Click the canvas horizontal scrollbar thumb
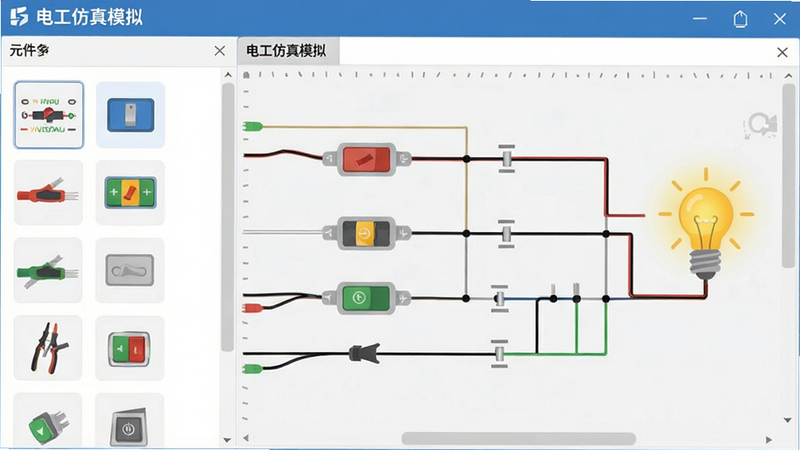This screenshot has height=450, width=800. pyautogui.click(x=518, y=439)
